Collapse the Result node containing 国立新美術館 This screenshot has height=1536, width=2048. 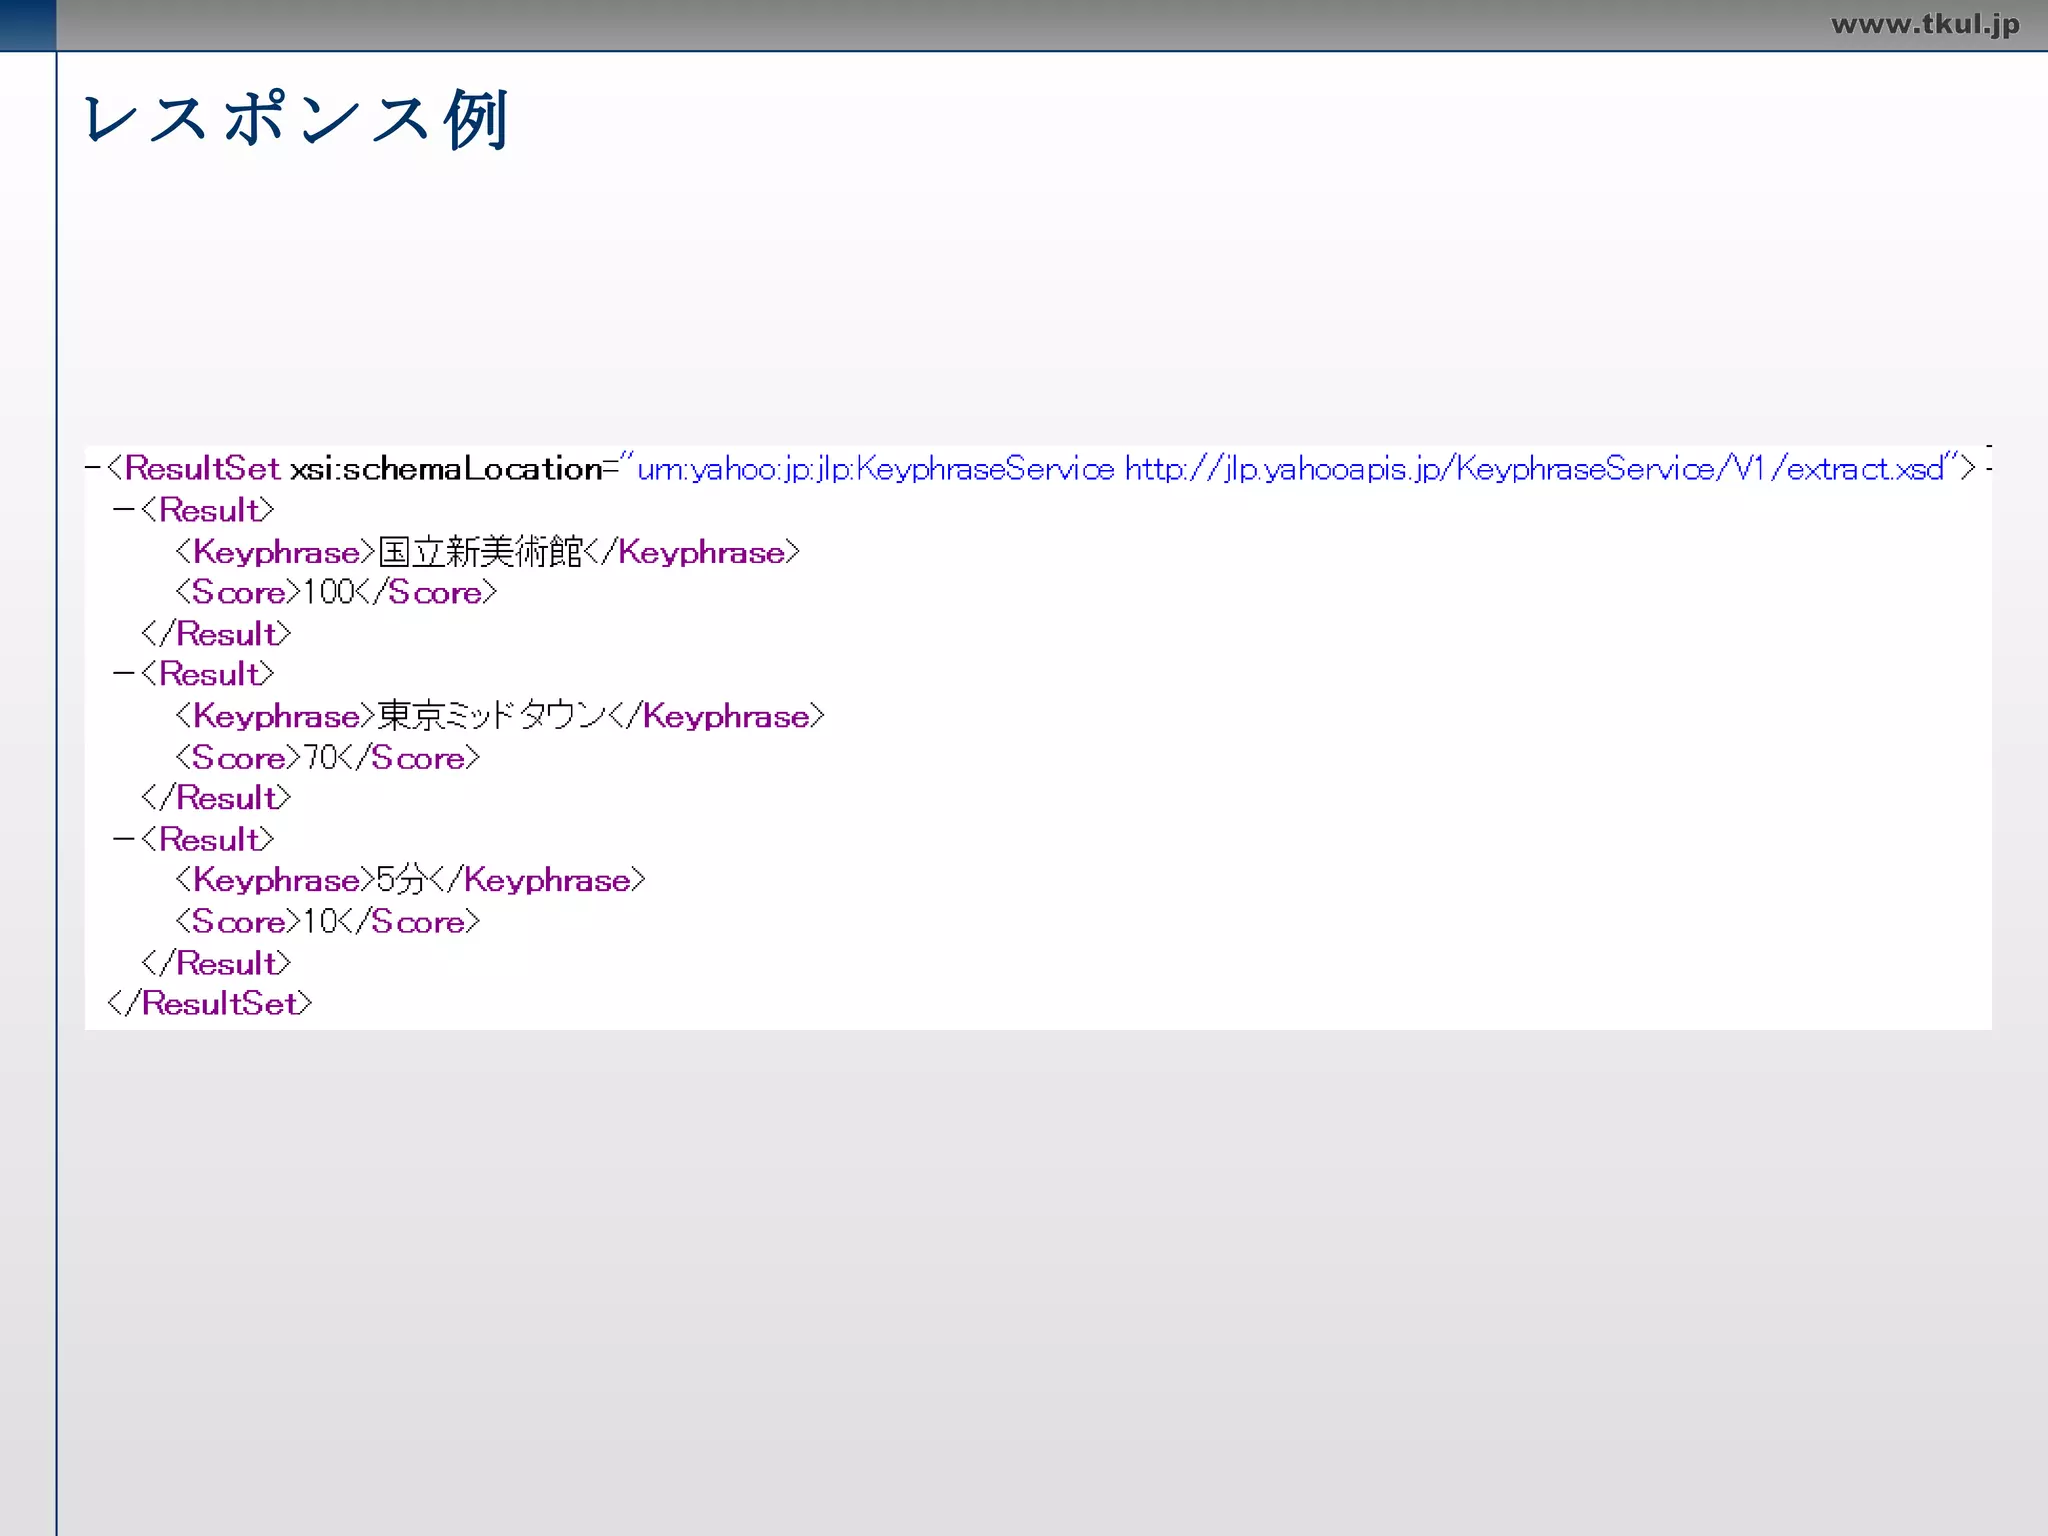tap(124, 510)
